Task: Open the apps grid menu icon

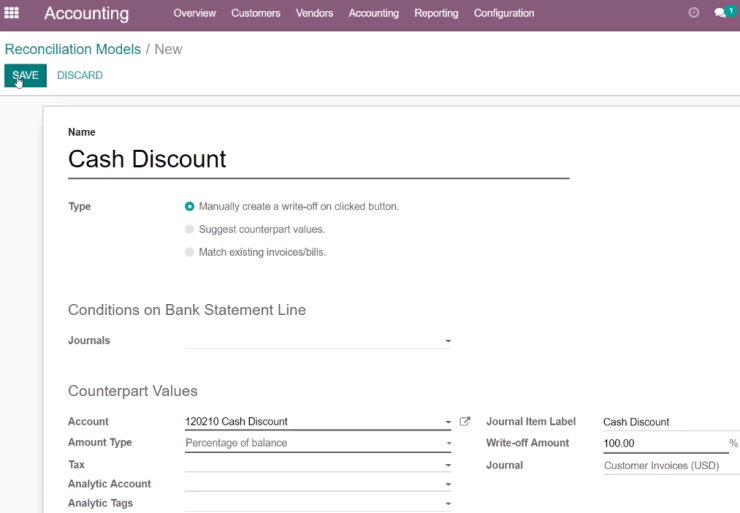Action: click(11, 13)
